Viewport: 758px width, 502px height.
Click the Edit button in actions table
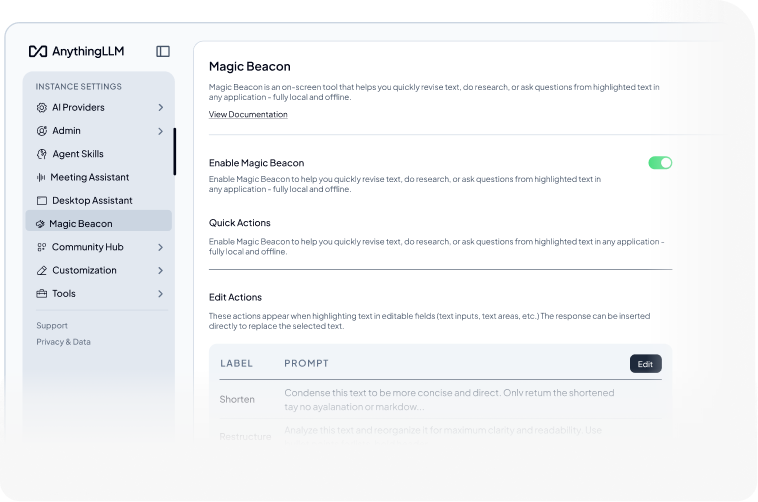tap(645, 364)
